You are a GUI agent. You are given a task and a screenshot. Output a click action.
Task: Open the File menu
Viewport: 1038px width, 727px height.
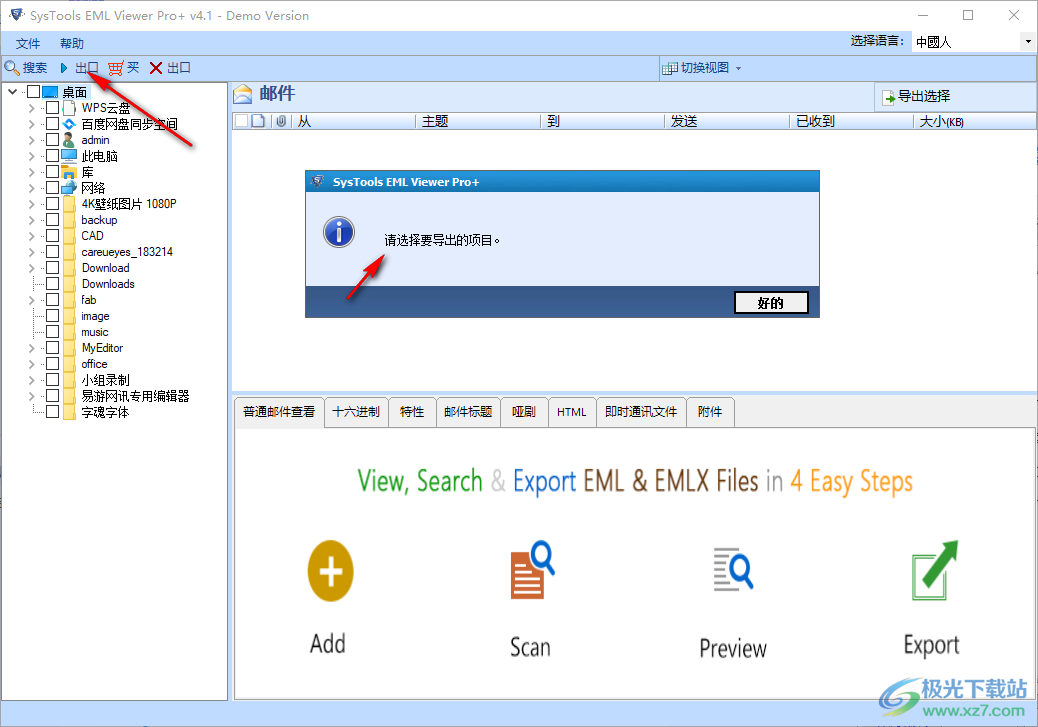28,44
